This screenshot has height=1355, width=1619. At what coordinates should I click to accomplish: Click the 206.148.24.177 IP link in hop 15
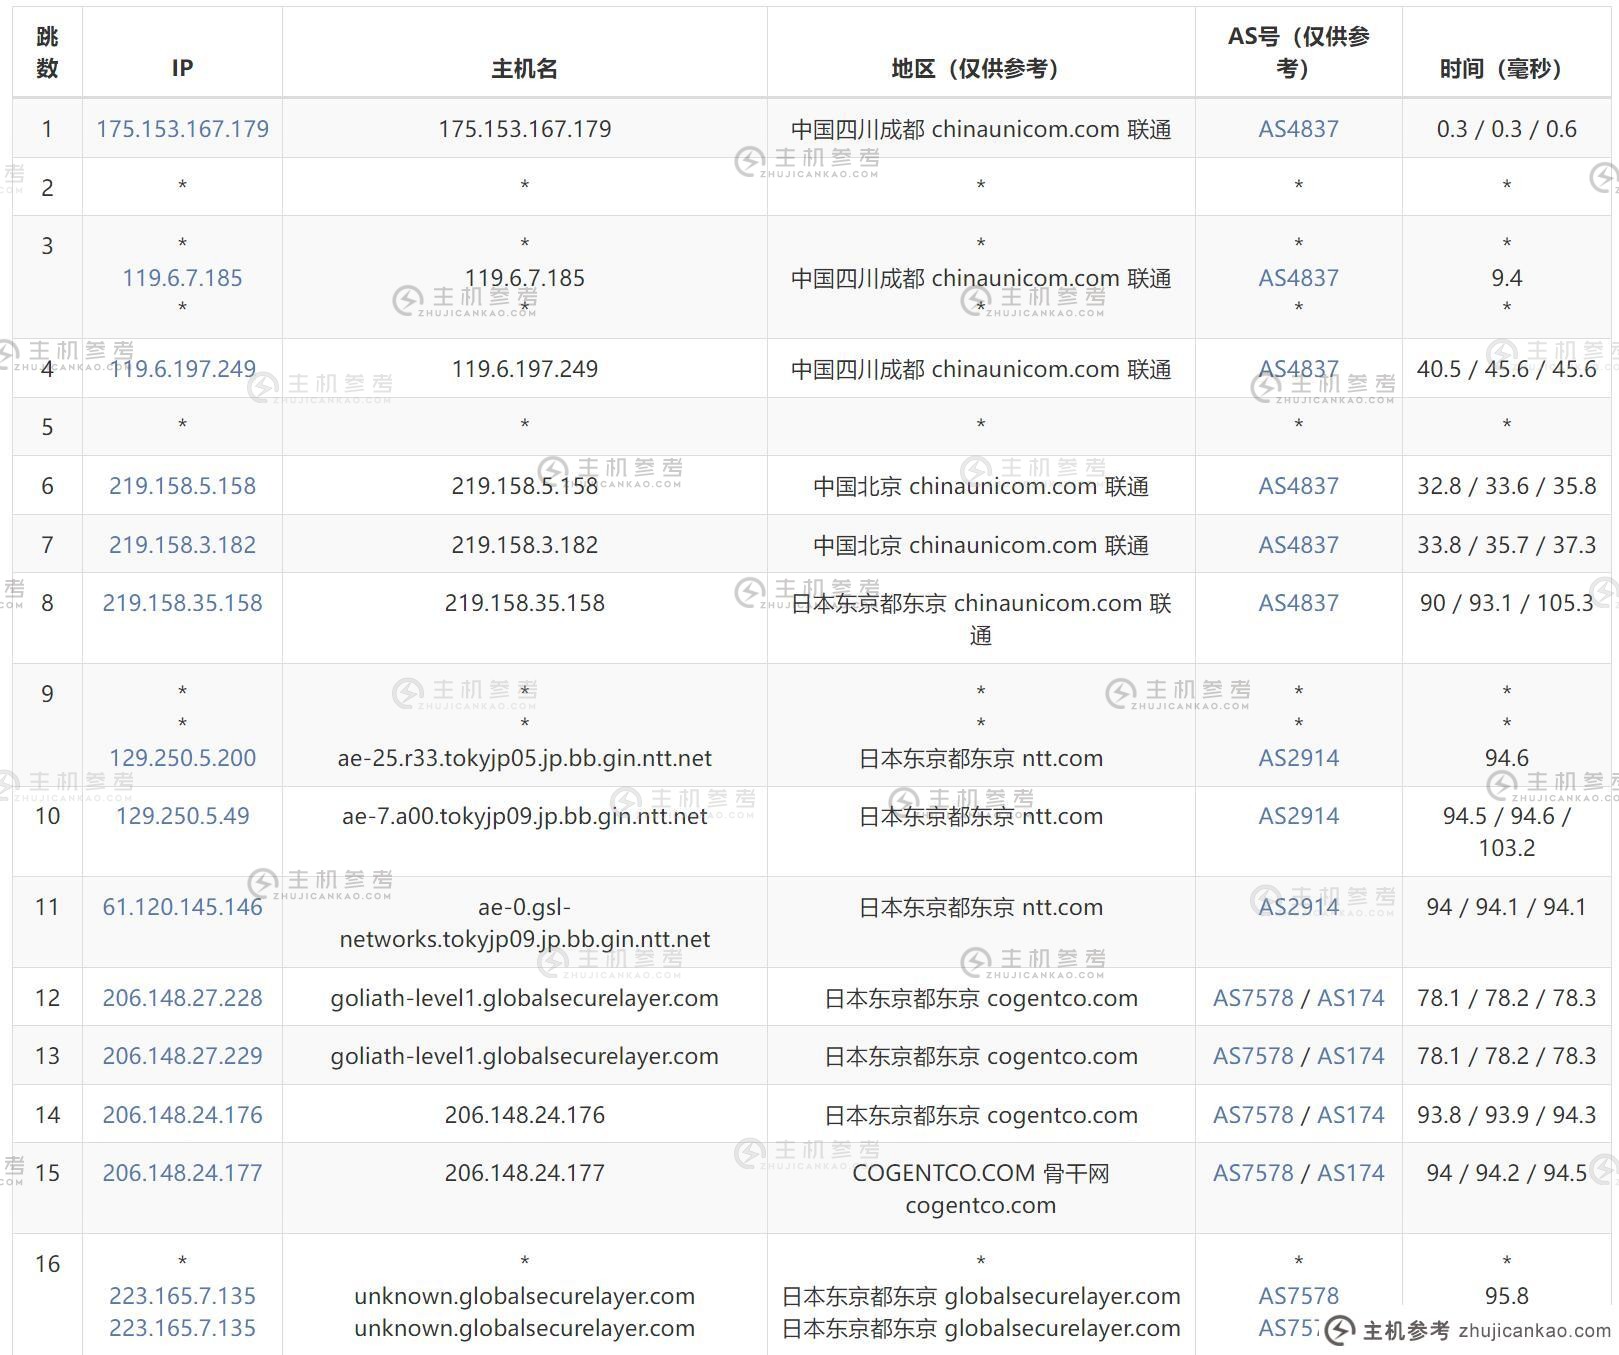point(182,1173)
